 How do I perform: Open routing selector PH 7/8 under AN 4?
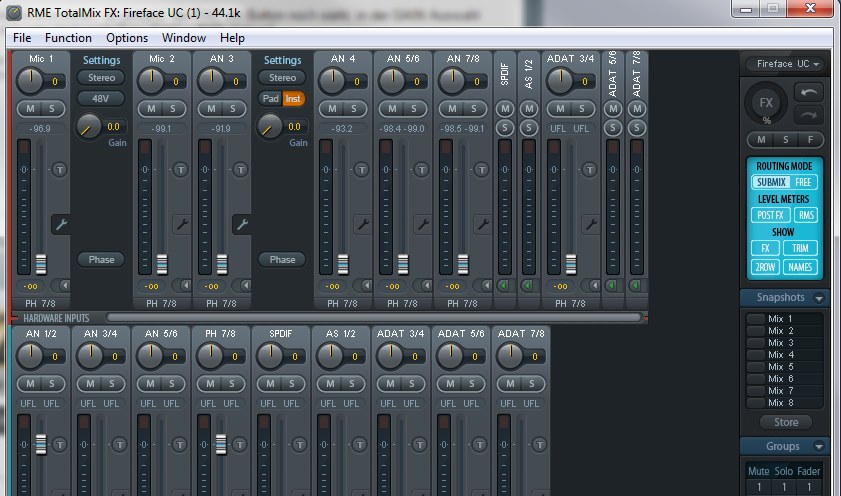343,303
